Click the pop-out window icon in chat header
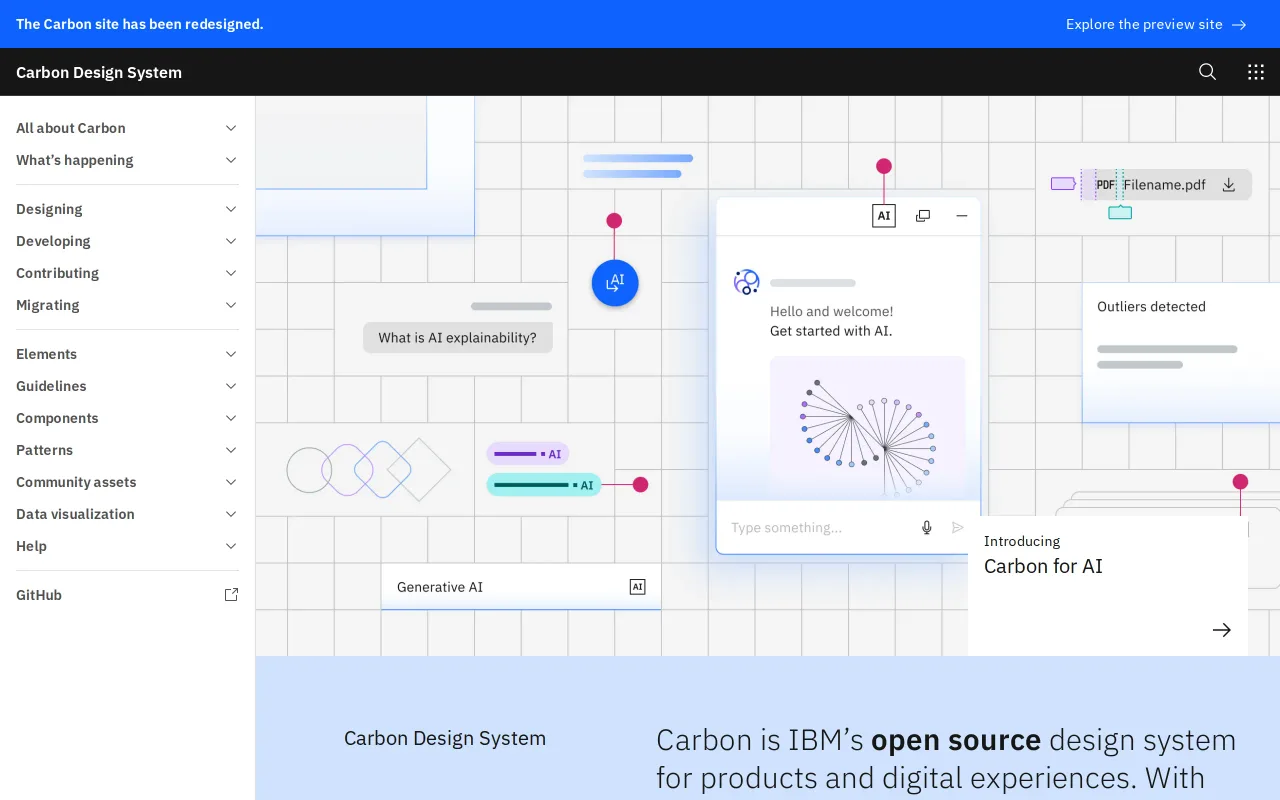This screenshot has height=800, width=1280. tap(923, 216)
